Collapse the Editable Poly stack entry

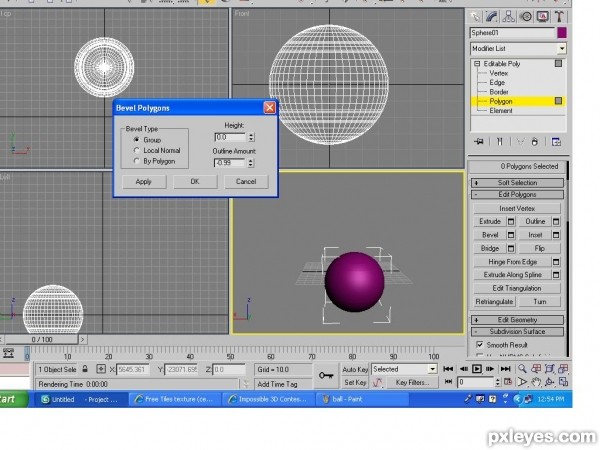pos(477,64)
